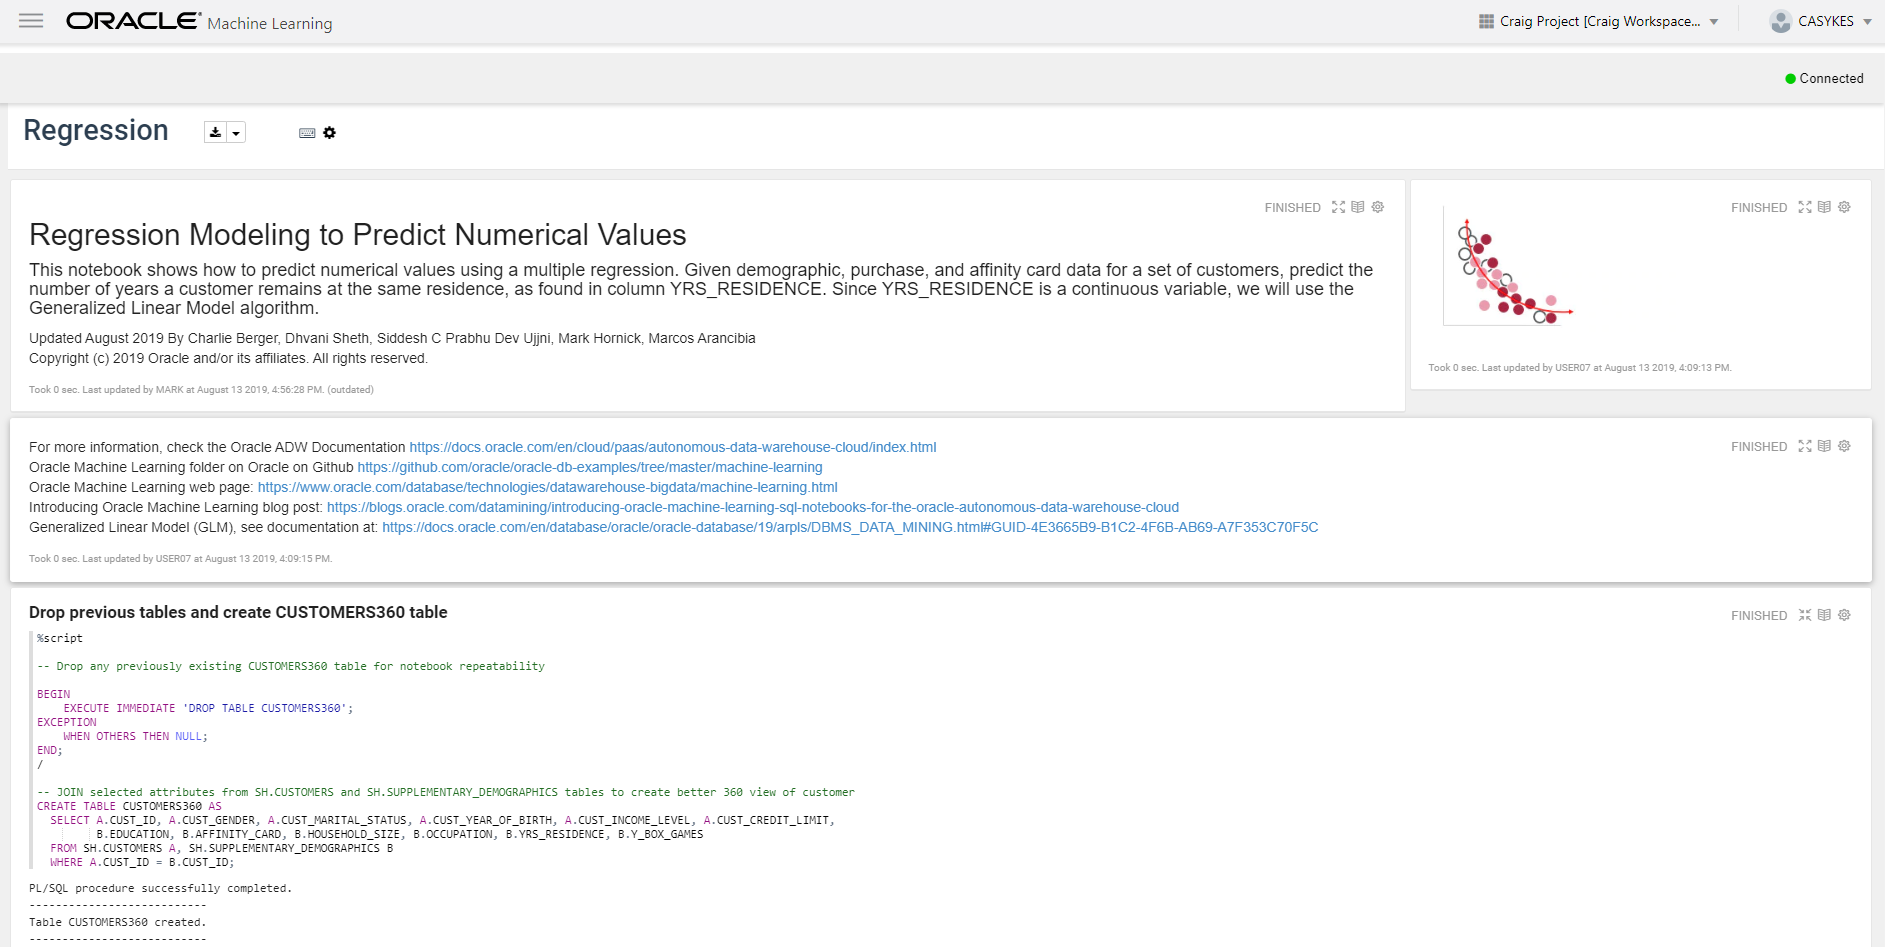Image resolution: width=1885 pixels, height=947 pixels.
Task: Click the 'PL/SQL procedure successfully completed' output
Action: point(160,888)
